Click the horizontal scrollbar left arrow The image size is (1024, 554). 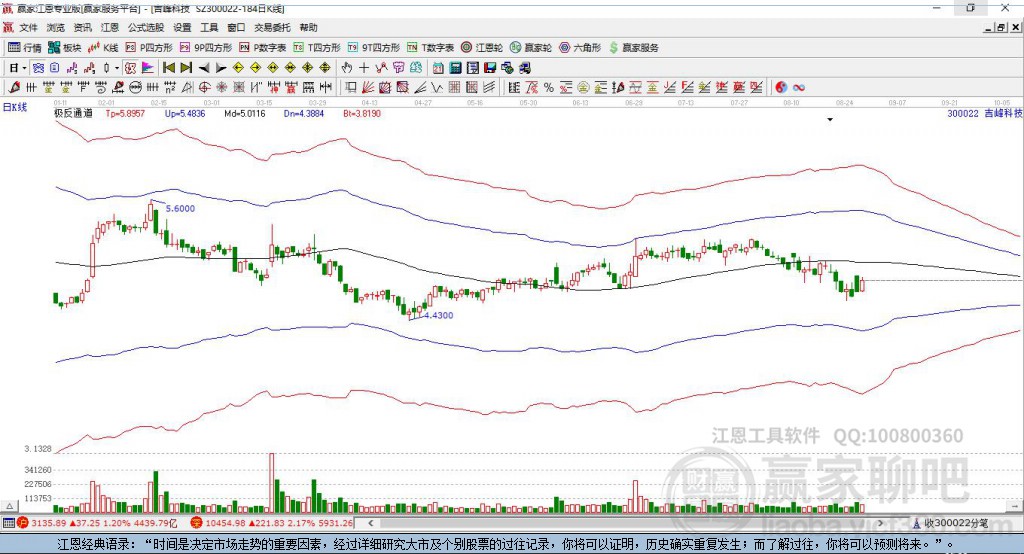pyautogui.click(x=371, y=523)
